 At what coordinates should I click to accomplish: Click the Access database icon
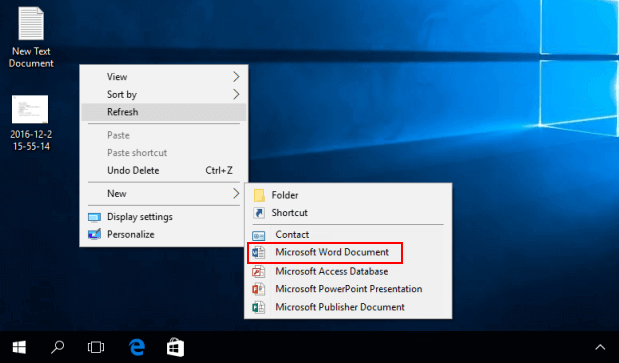pos(259,271)
